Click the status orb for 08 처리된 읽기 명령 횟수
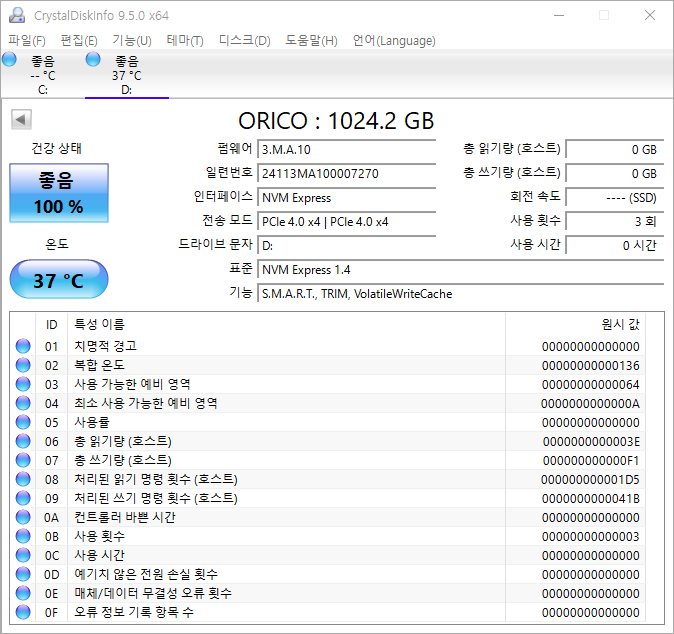 point(23,479)
